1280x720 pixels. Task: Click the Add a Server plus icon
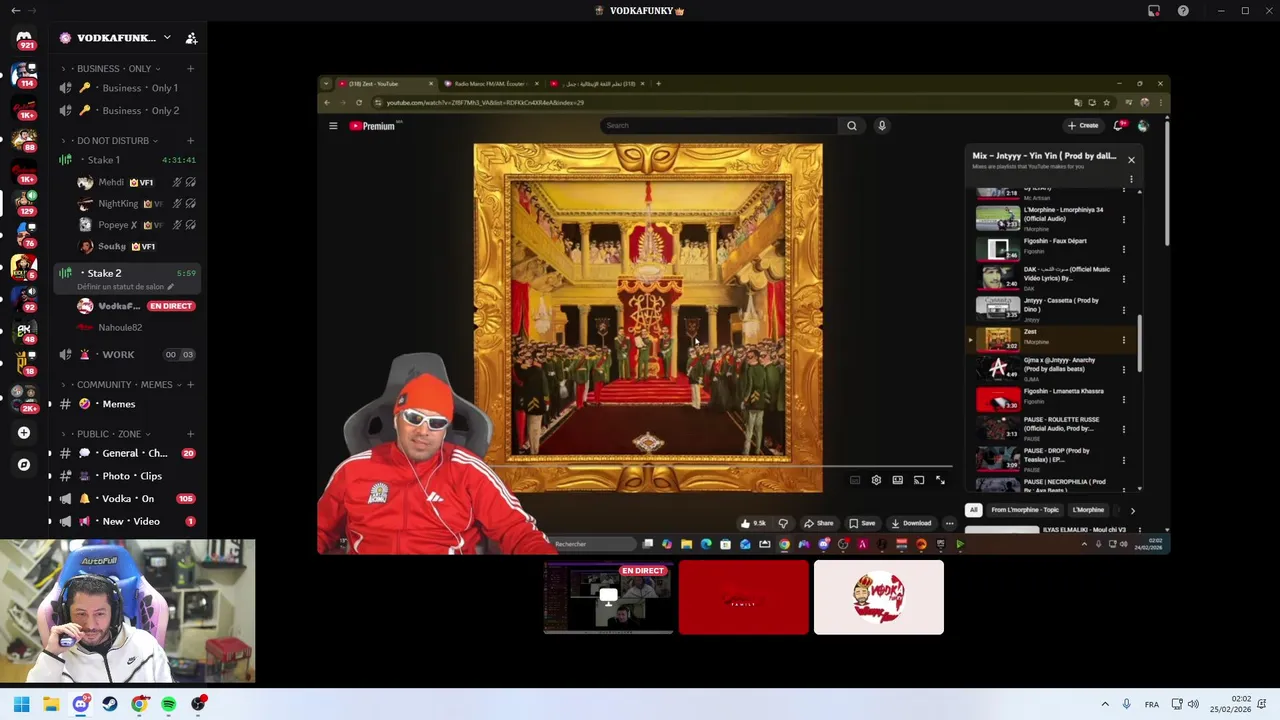tap(24, 433)
